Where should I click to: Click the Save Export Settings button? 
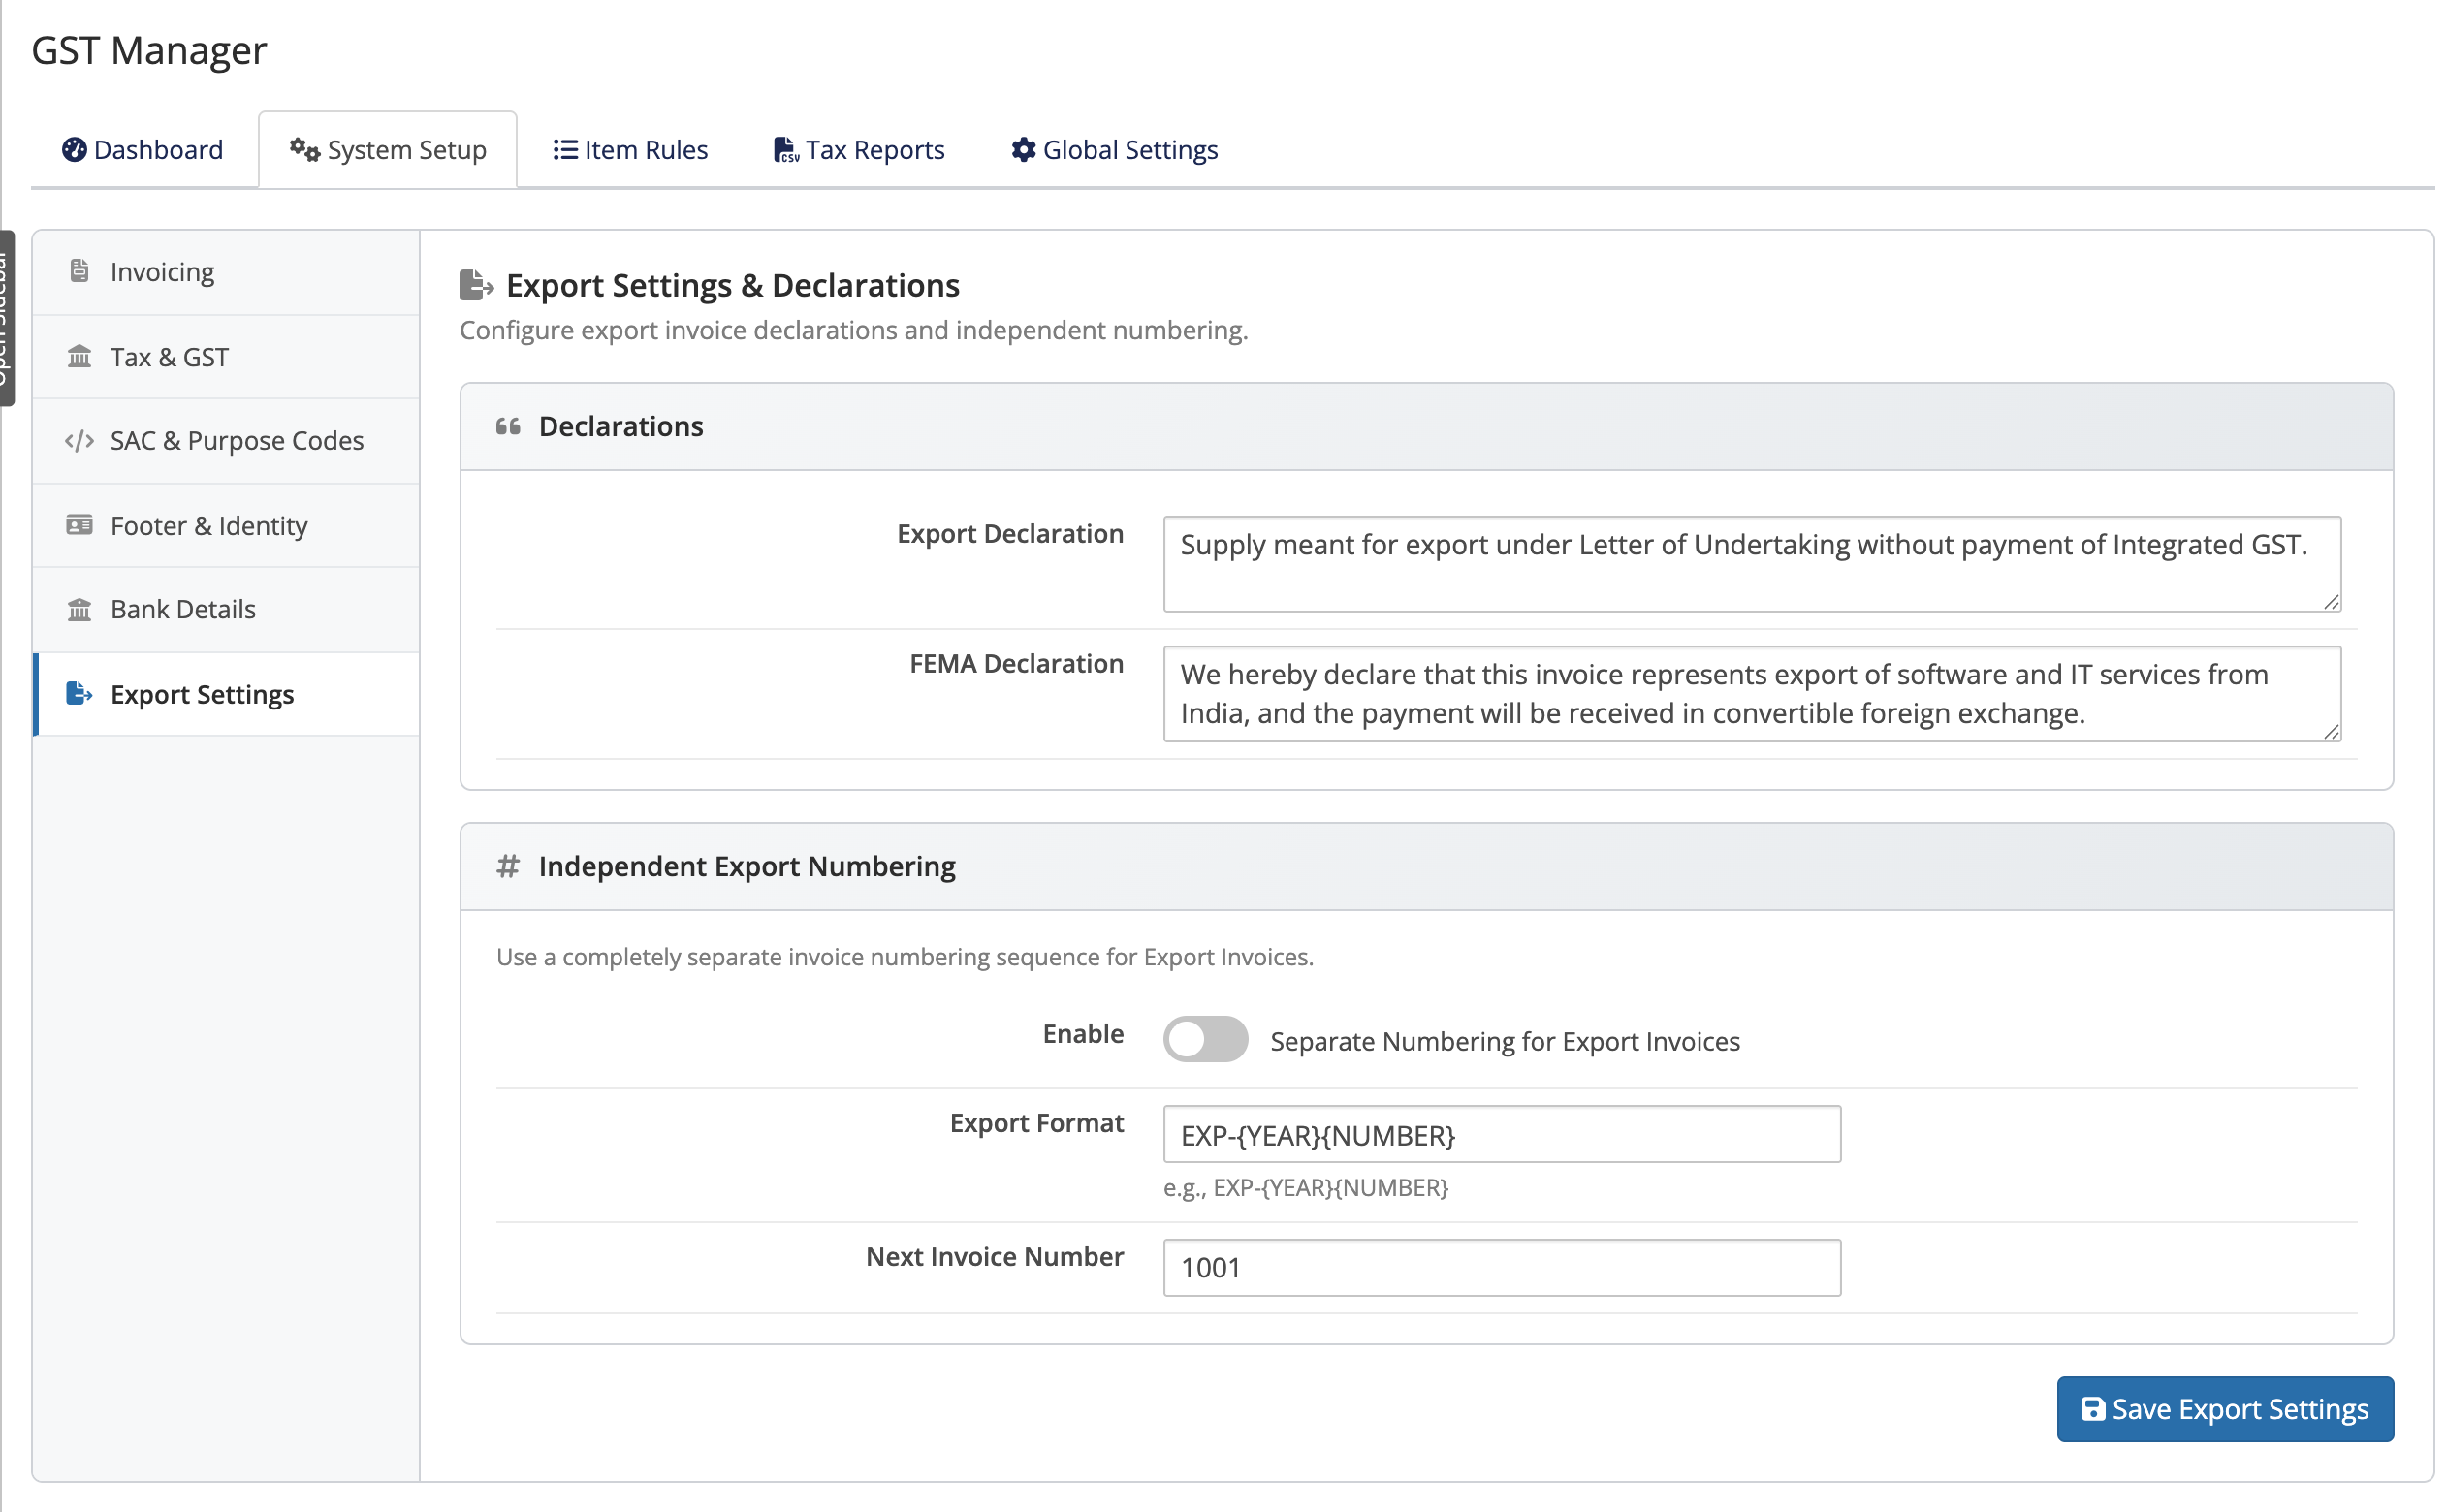2225,1409
